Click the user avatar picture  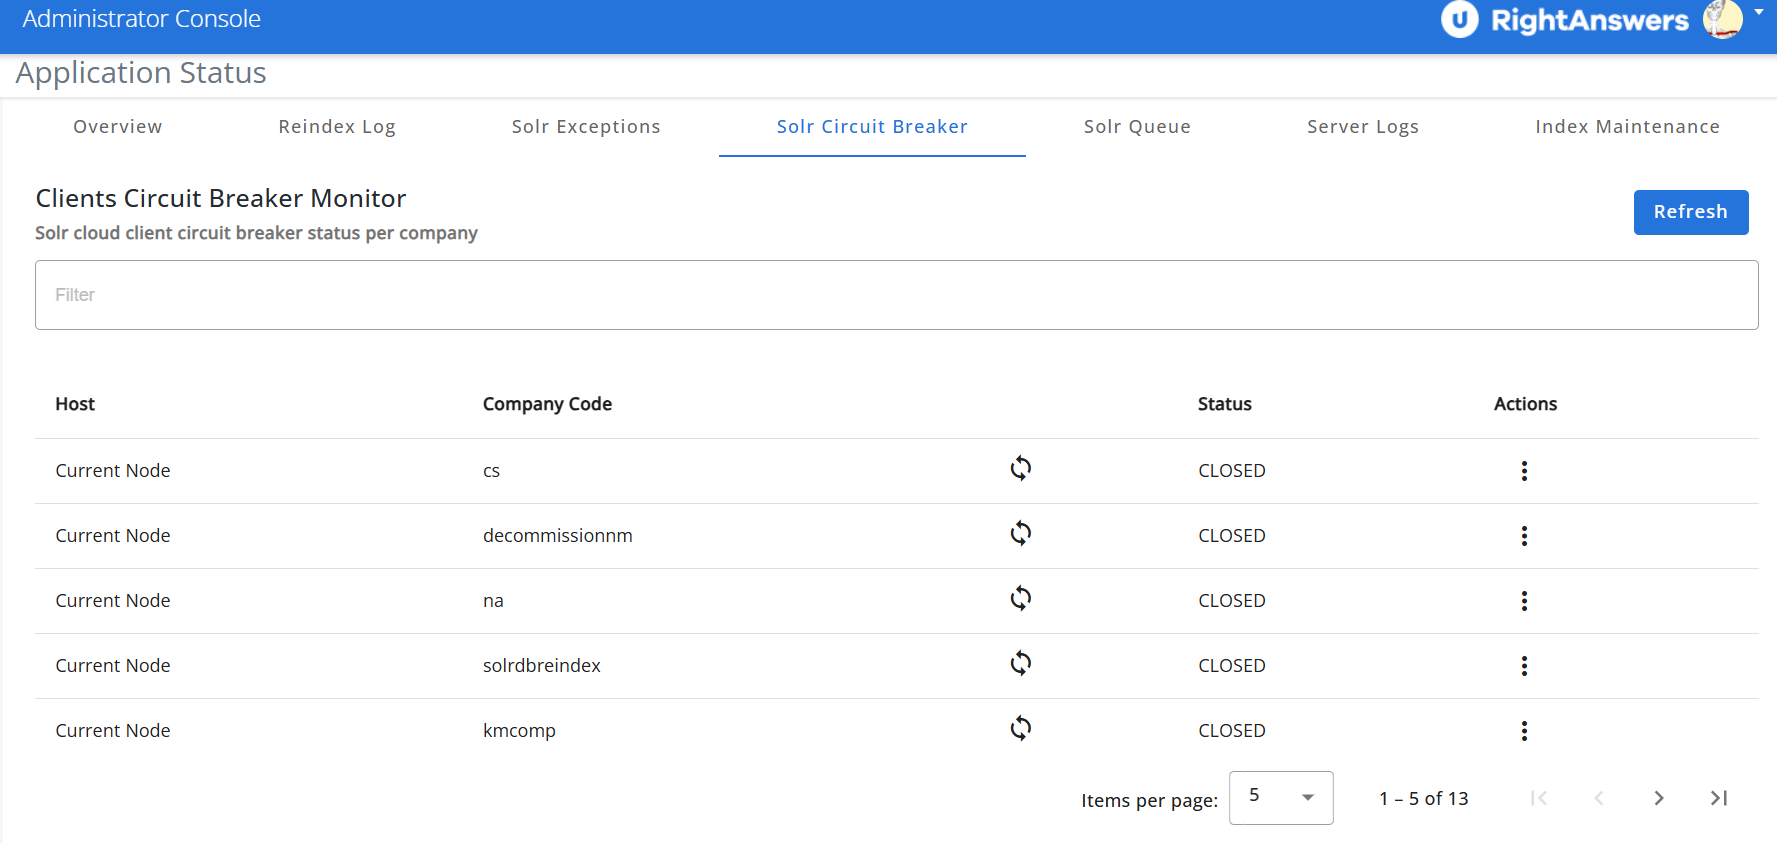(x=1723, y=19)
